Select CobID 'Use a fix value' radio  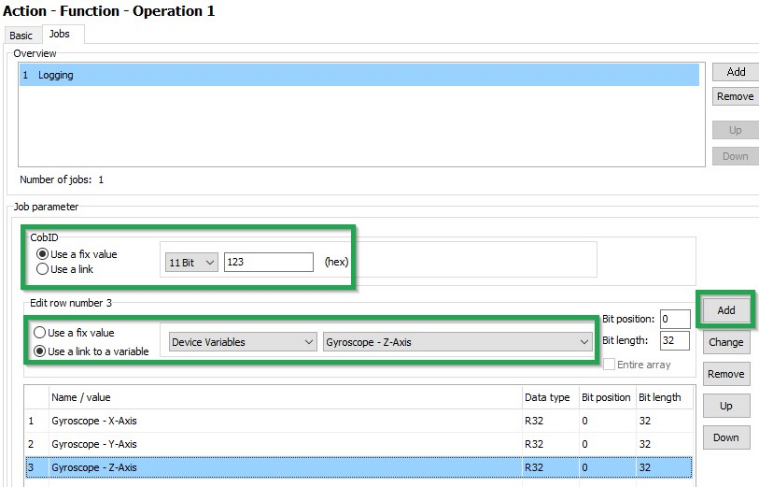[42, 254]
